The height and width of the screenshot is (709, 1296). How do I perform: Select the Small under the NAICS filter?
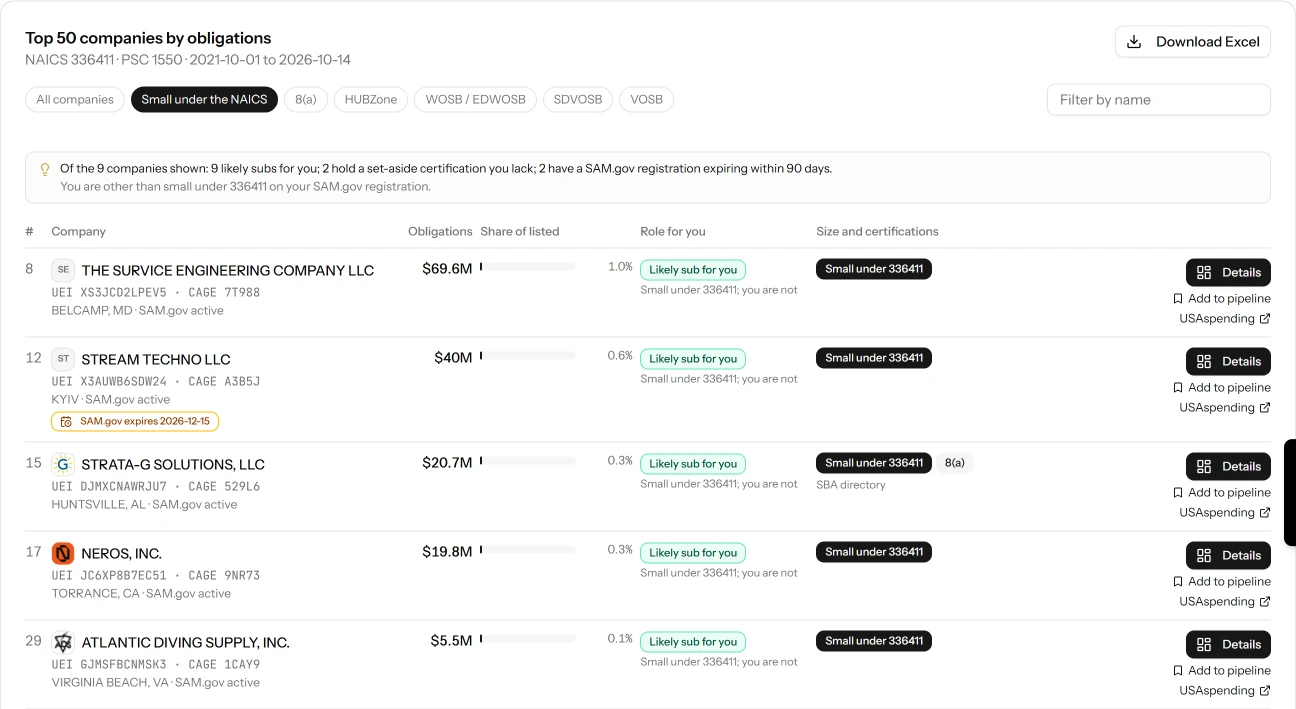pyautogui.click(x=204, y=100)
